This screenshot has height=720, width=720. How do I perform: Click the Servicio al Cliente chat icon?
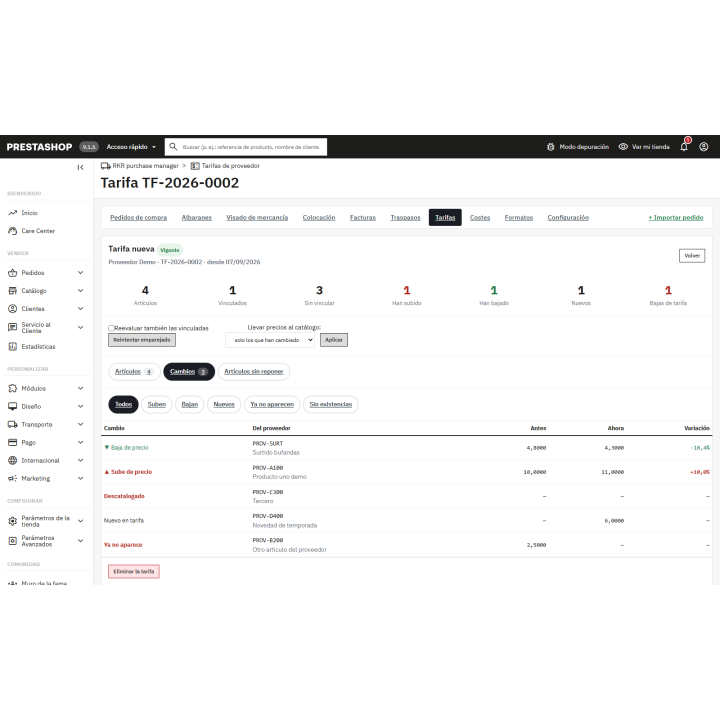(12, 327)
